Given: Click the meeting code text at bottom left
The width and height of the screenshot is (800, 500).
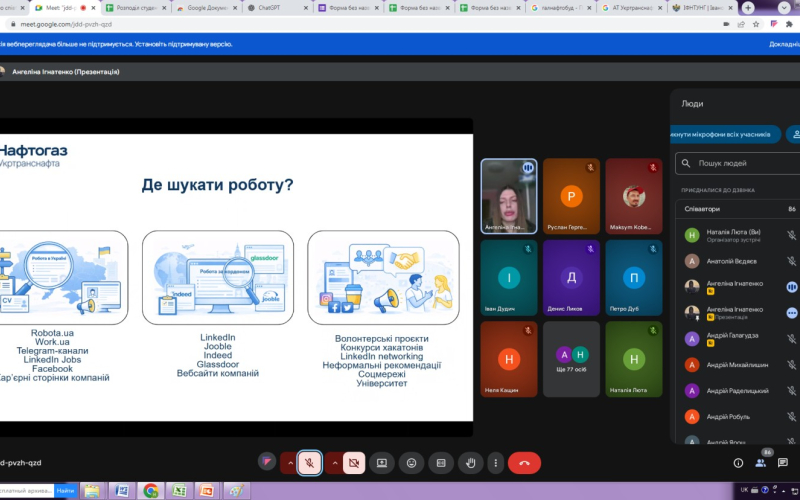Looking at the screenshot, I should [20, 463].
